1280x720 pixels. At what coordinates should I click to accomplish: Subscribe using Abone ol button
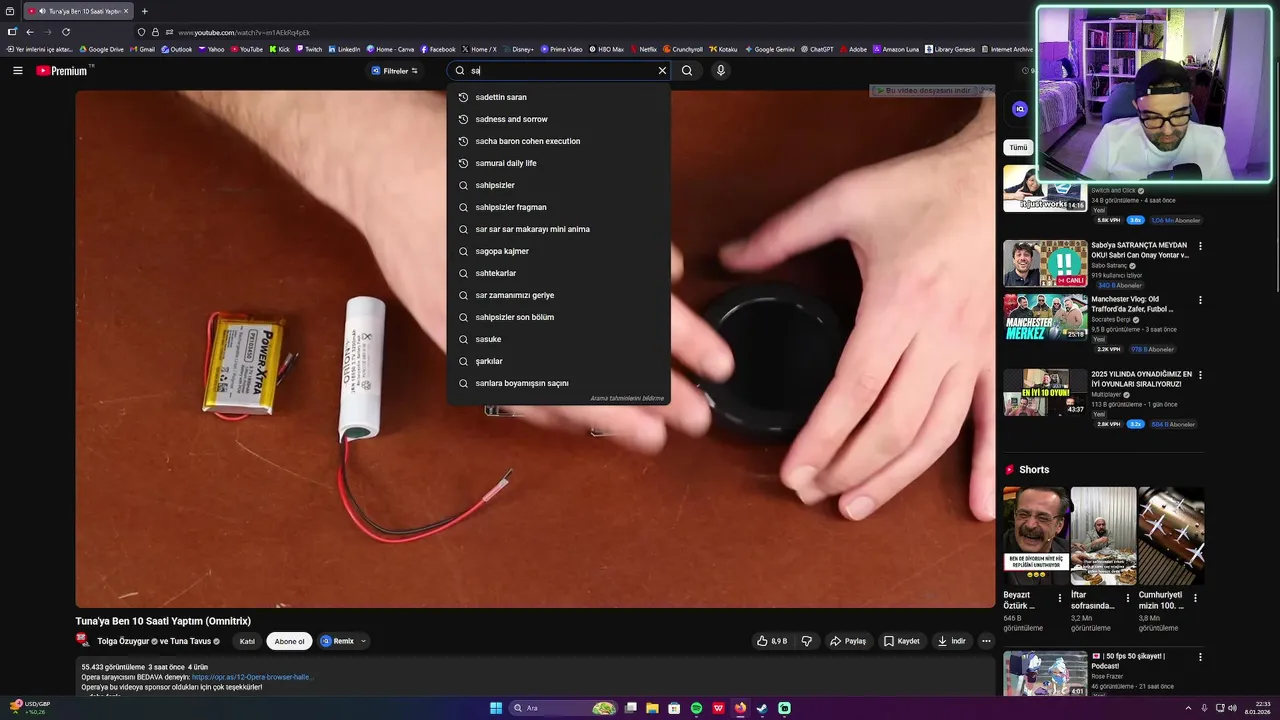tap(289, 641)
